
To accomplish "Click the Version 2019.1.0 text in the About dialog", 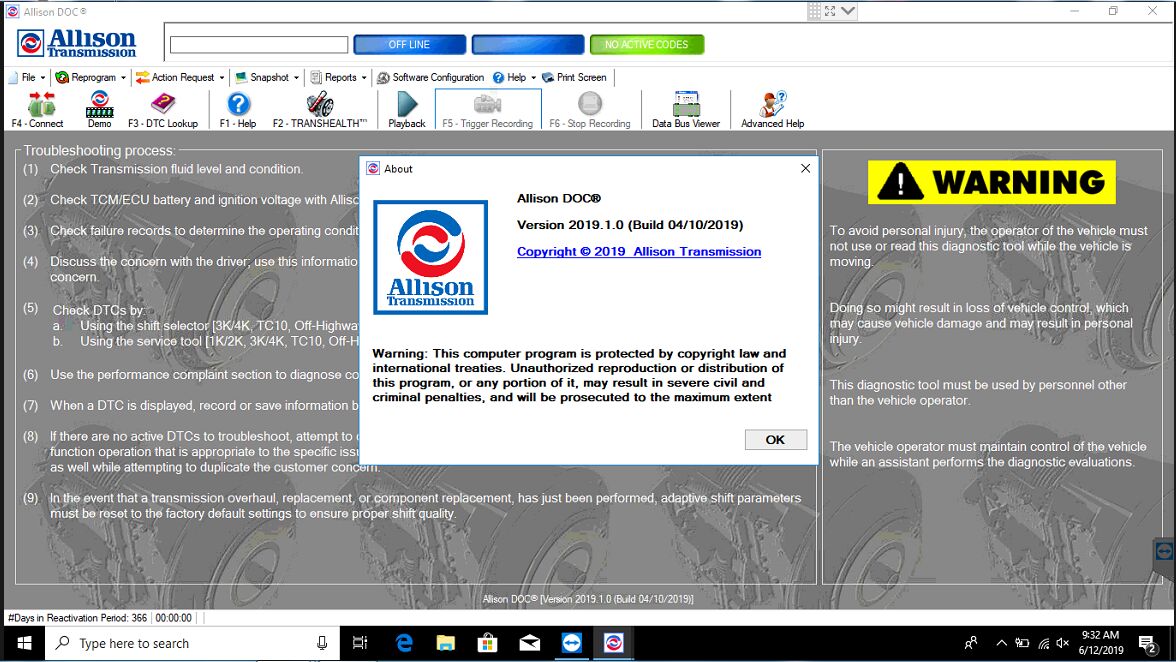I will (x=630, y=225).
